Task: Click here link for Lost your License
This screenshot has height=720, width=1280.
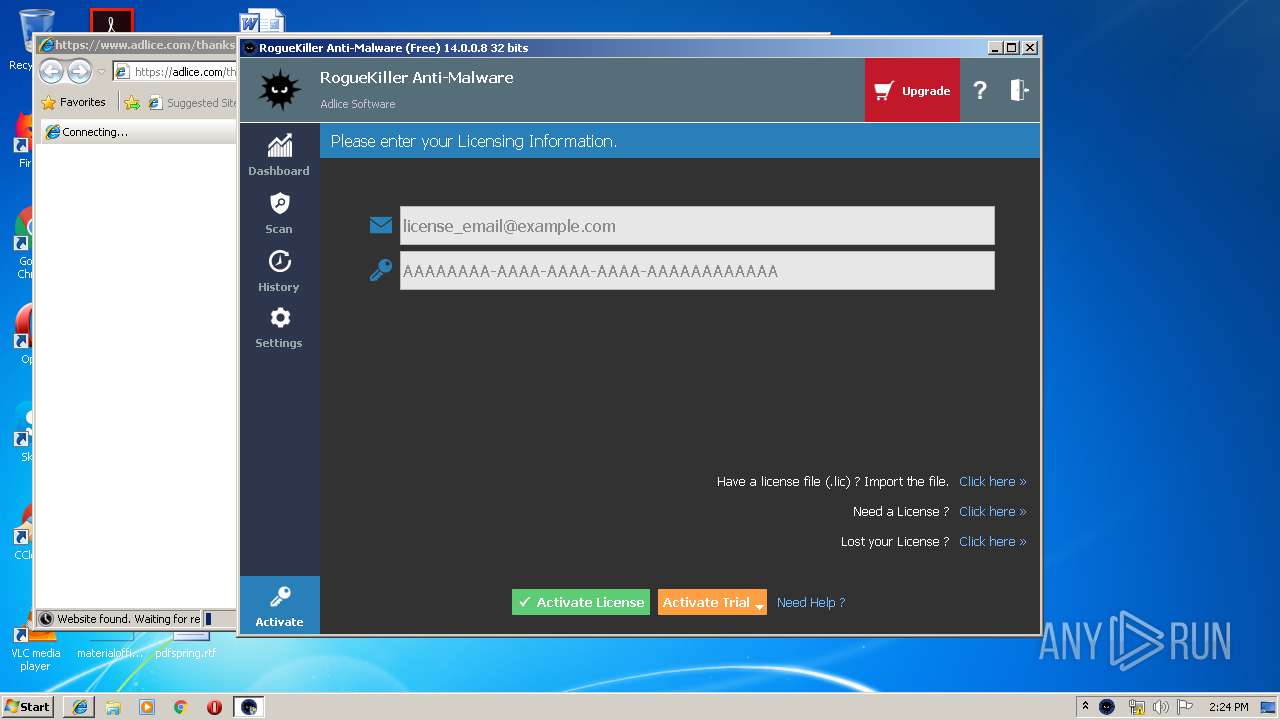Action: coord(992,542)
